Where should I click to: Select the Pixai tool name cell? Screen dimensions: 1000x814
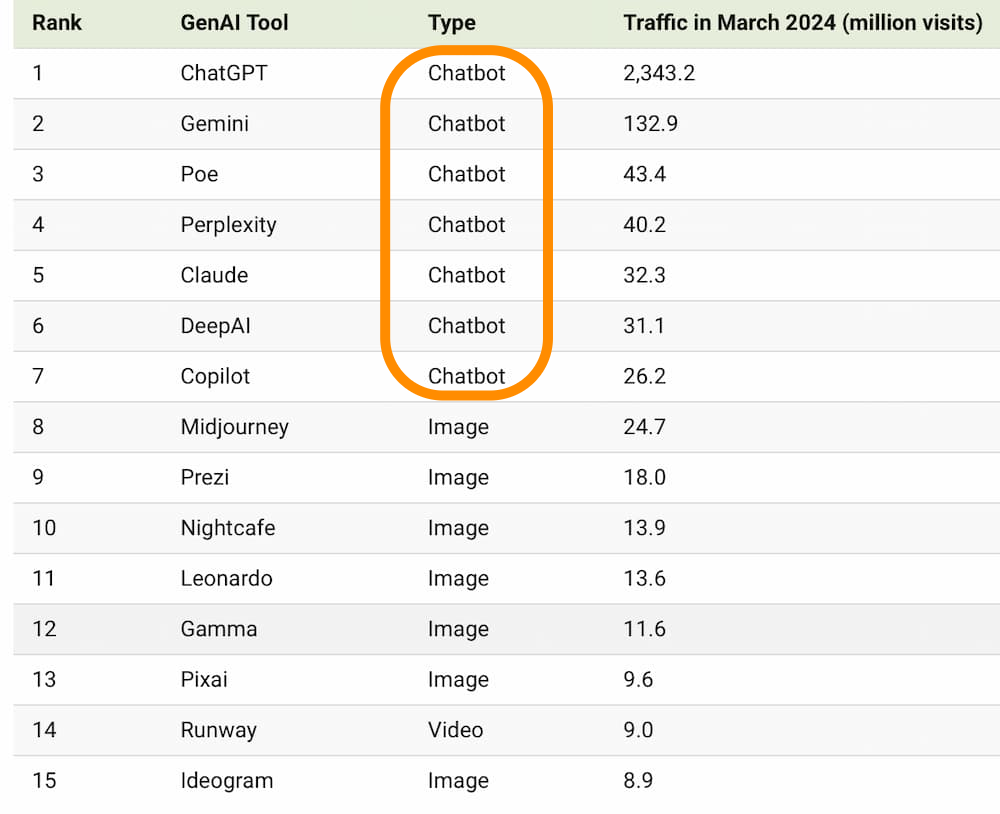pyautogui.click(x=204, y=679)
